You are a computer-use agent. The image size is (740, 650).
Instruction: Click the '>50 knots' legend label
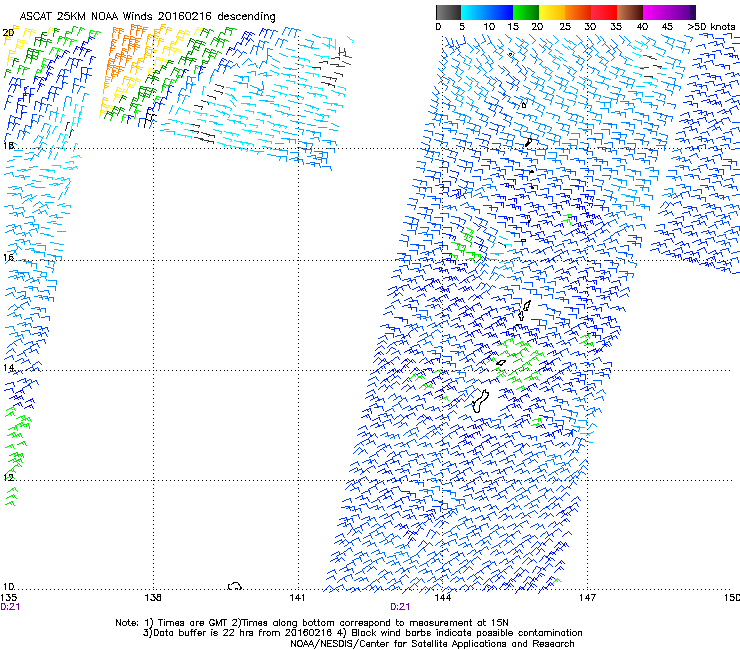[x=711, y=26]
